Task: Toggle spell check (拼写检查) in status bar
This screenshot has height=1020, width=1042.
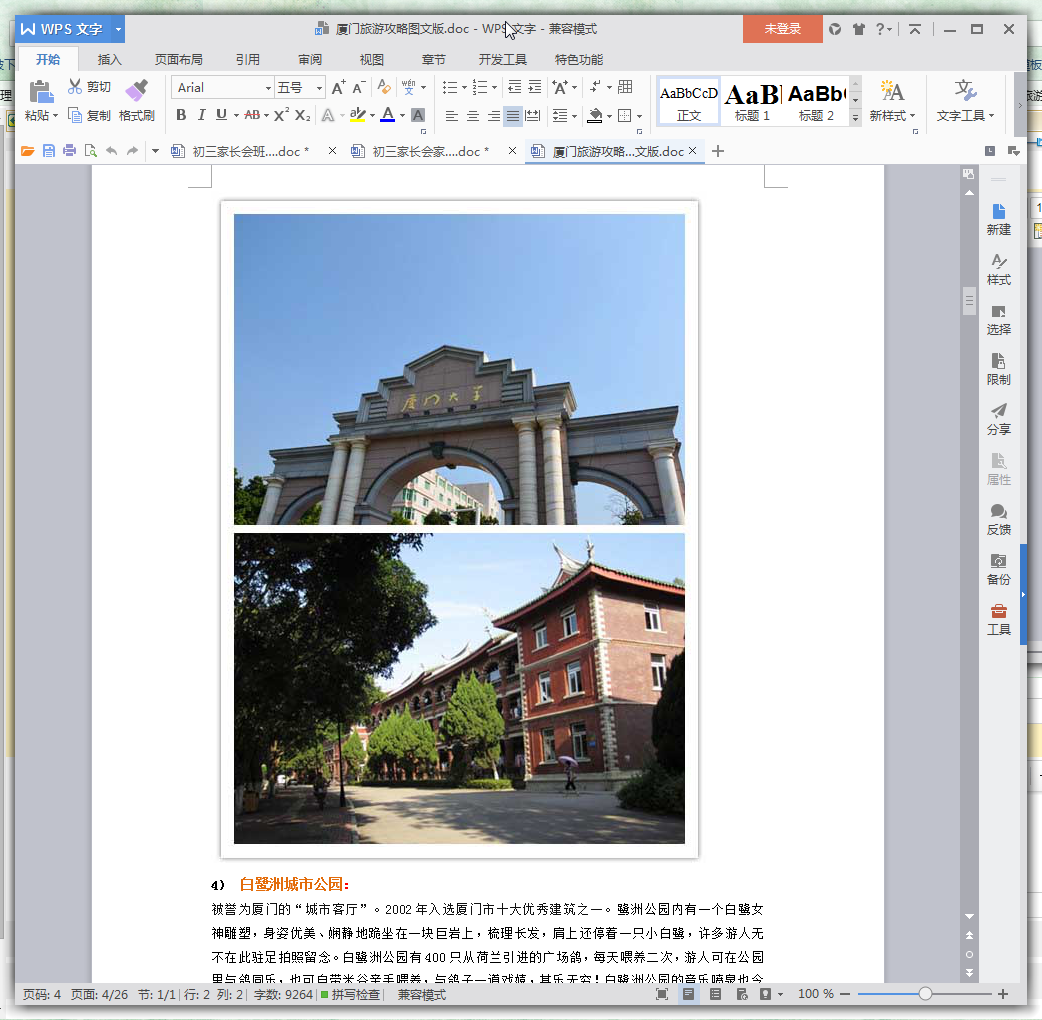Action: [x=350, y=995]
